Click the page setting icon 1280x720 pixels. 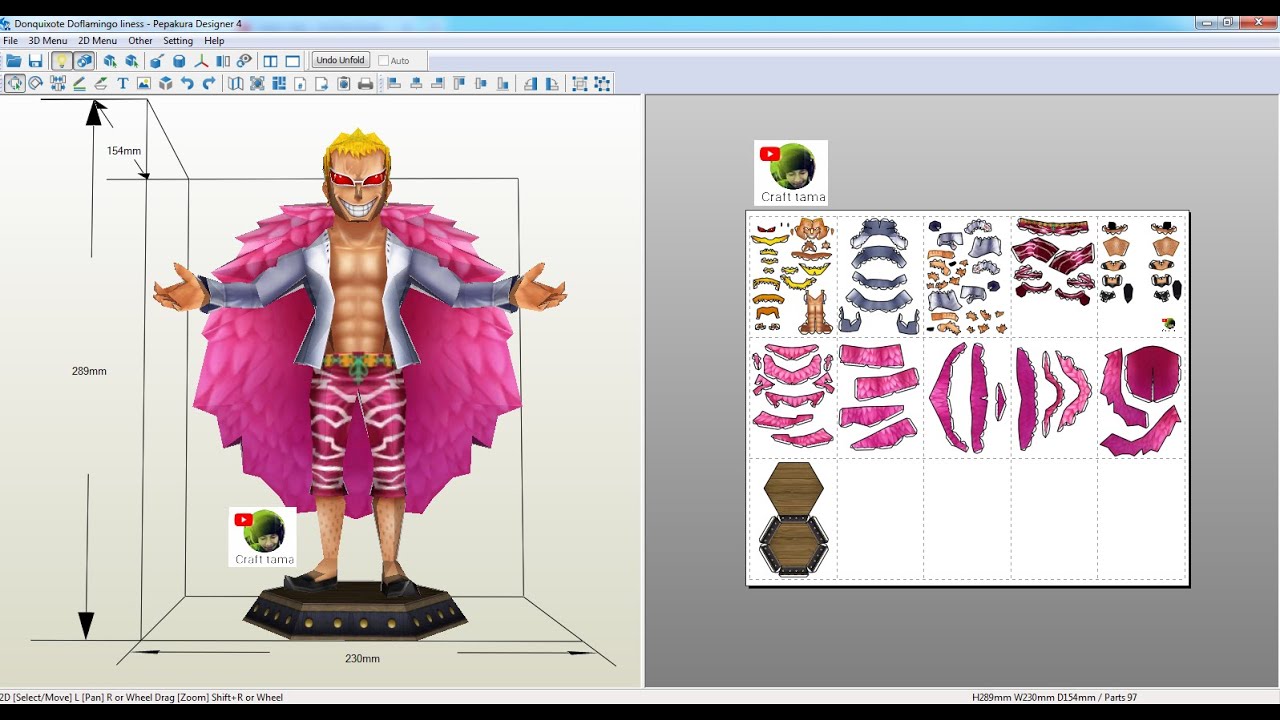point(300,84)
